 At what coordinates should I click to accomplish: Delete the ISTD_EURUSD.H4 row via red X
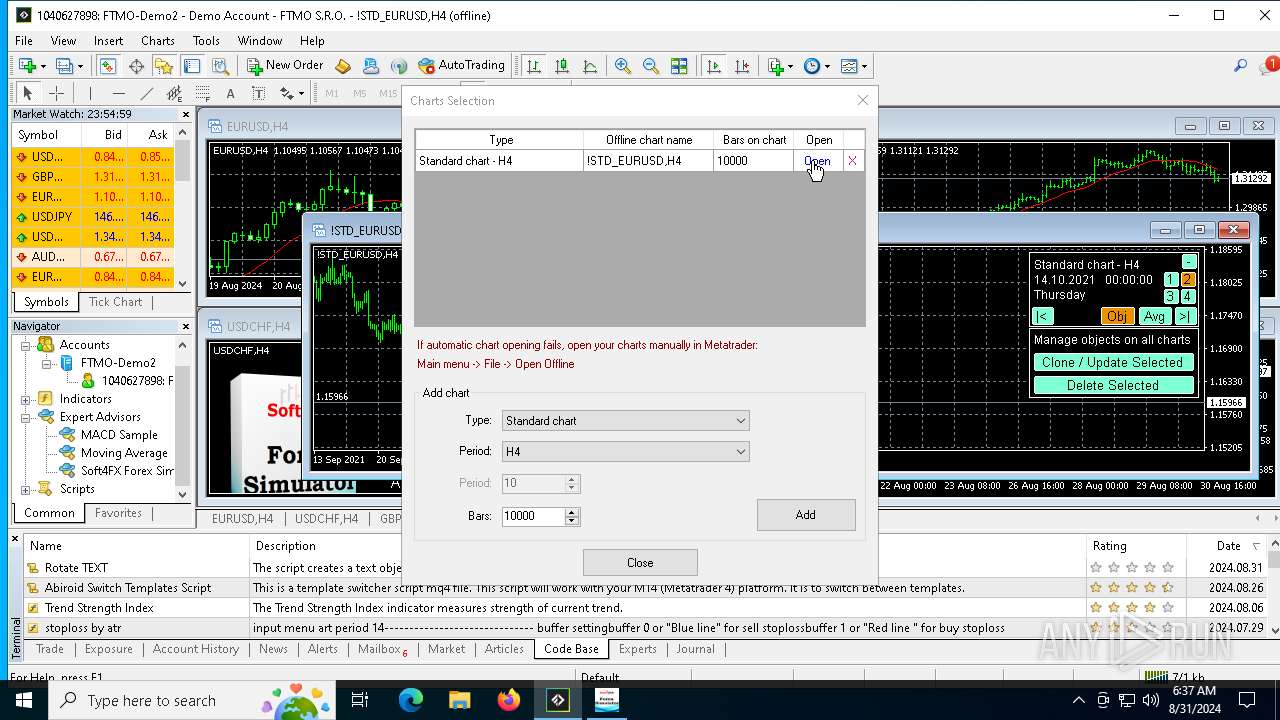[x=852, y=161]
